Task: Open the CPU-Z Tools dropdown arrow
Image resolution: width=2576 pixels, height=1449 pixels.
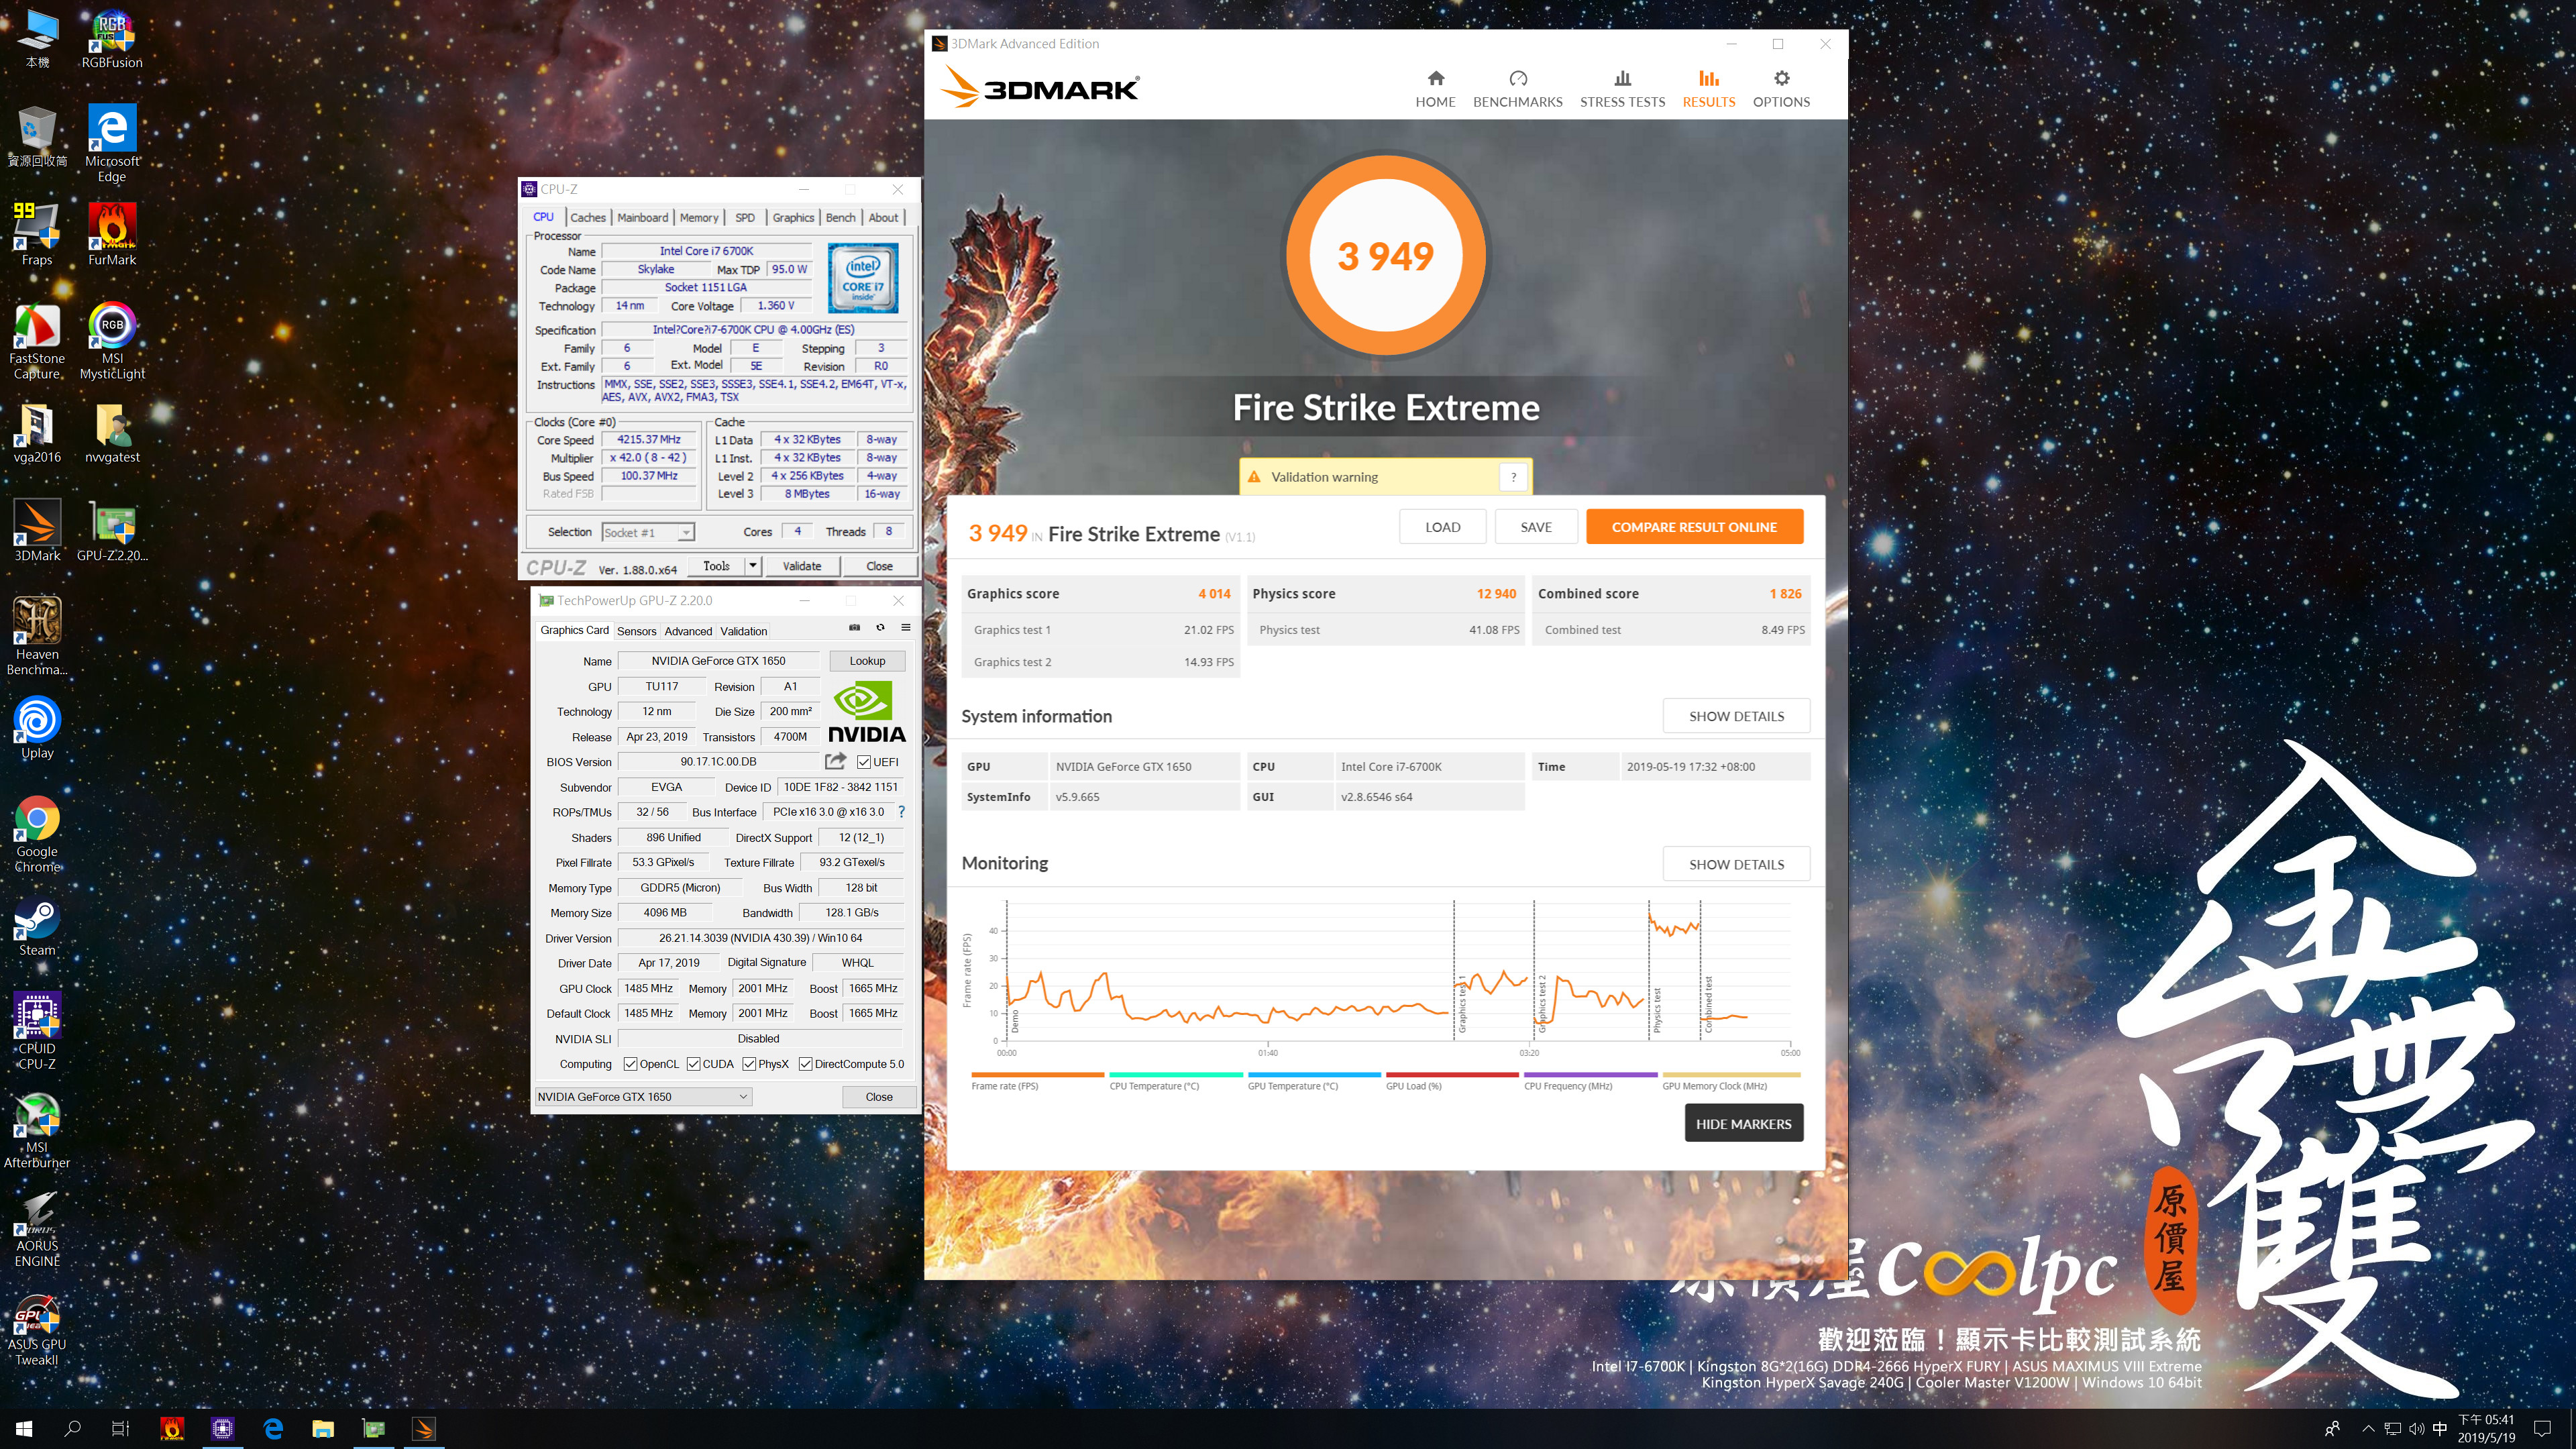Action: [753, 566]
